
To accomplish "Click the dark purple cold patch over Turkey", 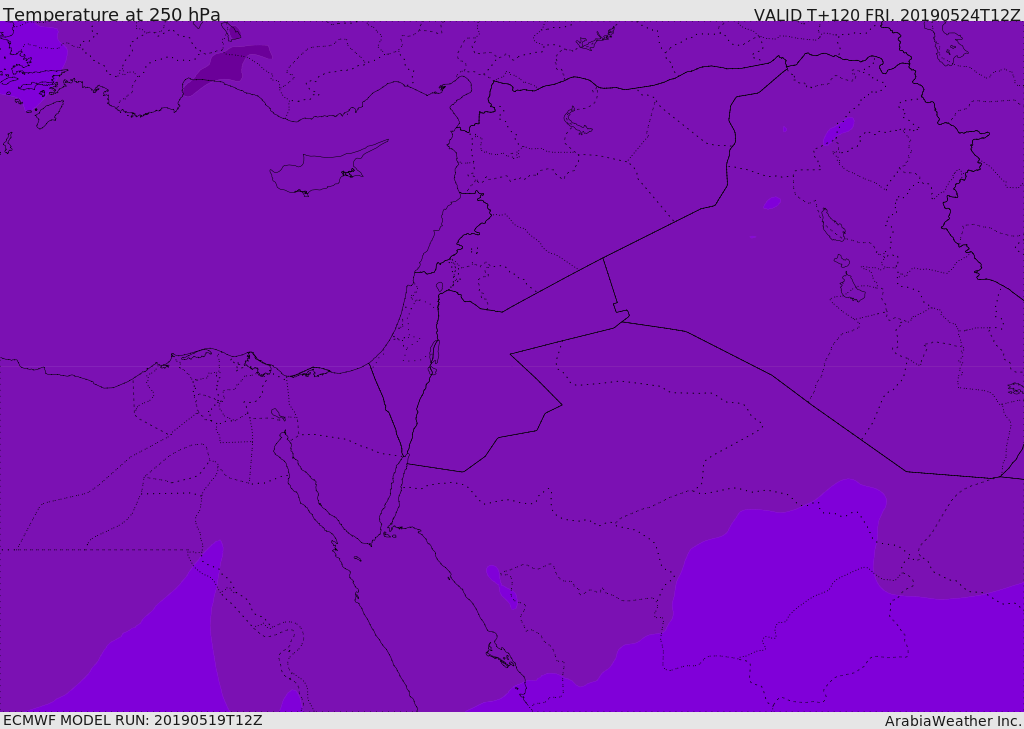I will coord(226,69).
